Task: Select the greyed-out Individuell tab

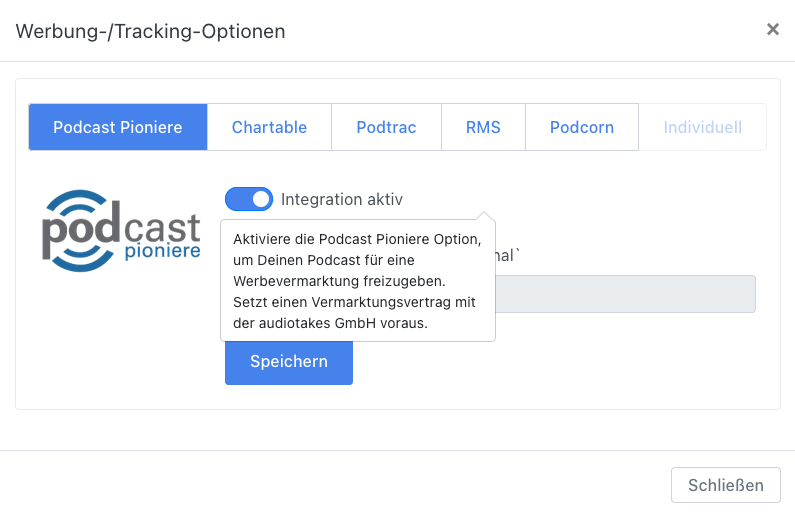Action: coord(702,127)
